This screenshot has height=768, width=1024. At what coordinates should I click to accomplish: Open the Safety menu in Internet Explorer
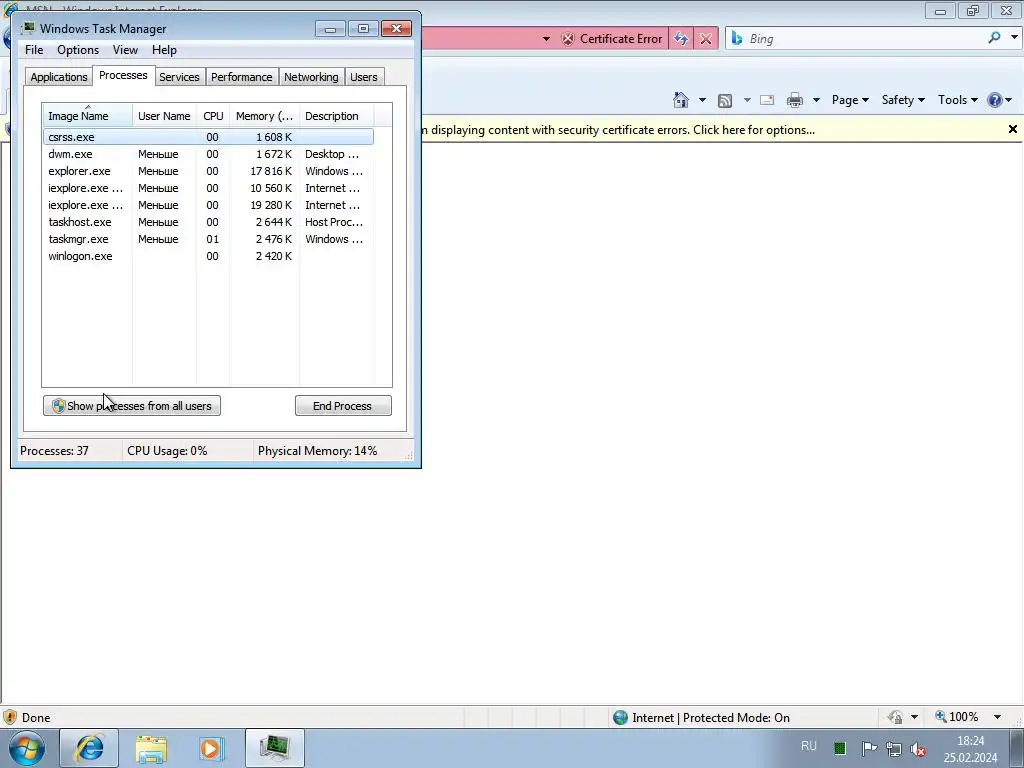[903, 100]
